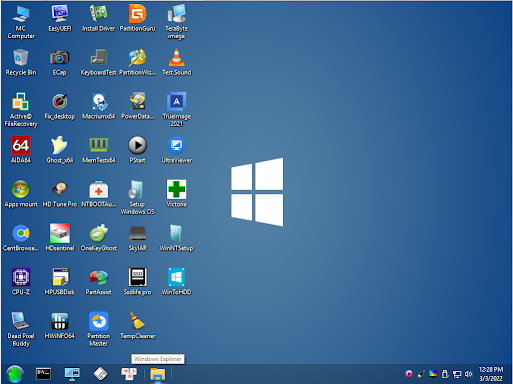
Task: Launch Setup Windows OS
Action: click(x=137, y=197)
